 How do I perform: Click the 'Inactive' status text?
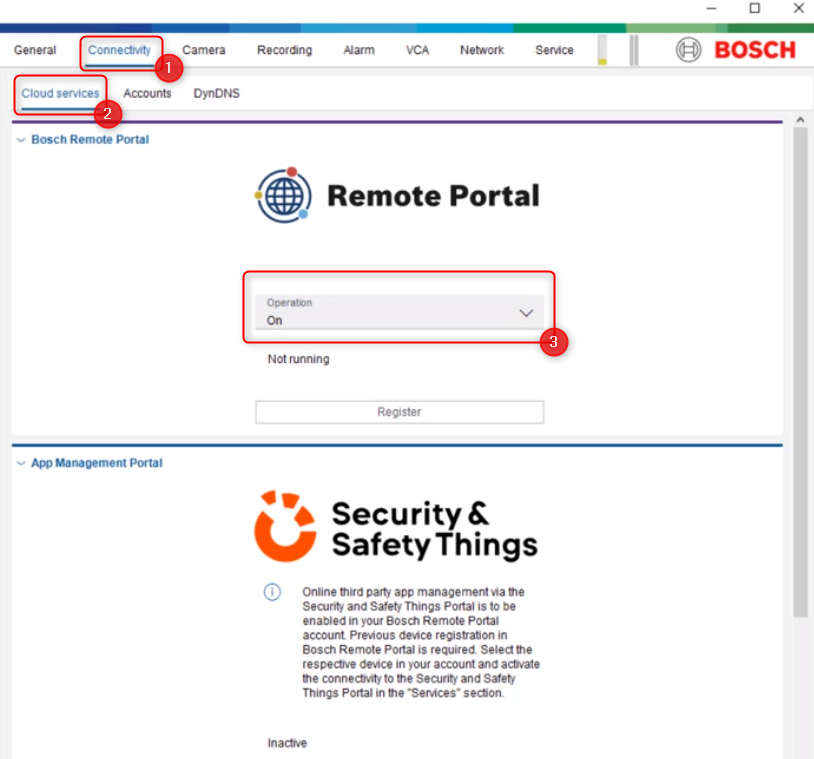pyautogui.click(x=287, y=743)
